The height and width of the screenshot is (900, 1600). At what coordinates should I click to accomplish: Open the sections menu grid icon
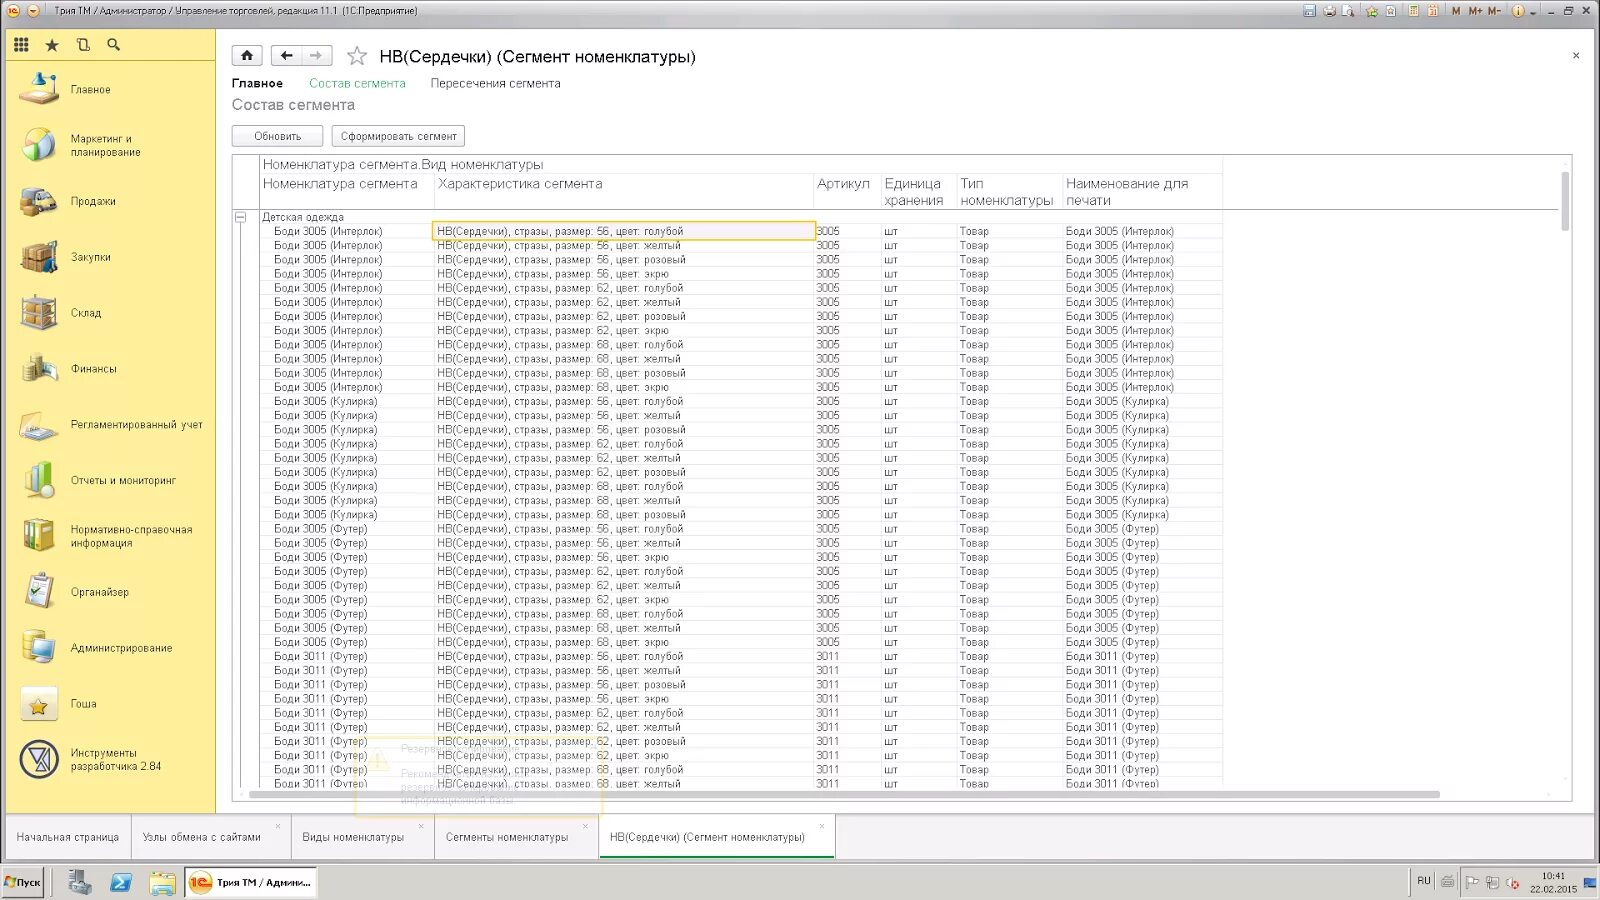[x=21, y=45]
